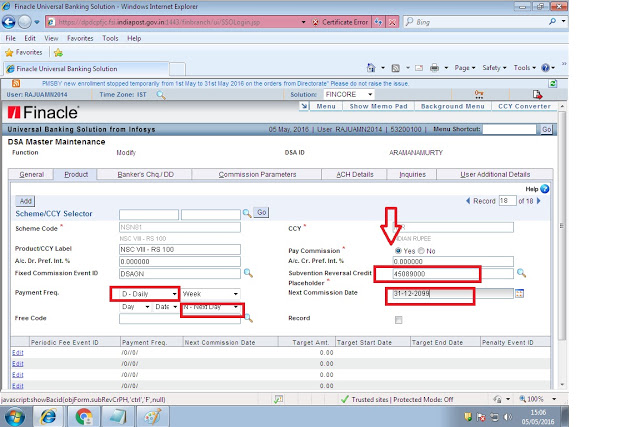The image size is (640, 427).
Task: Click the Add to Favorites bar icon
Action: tap(58, 52)
